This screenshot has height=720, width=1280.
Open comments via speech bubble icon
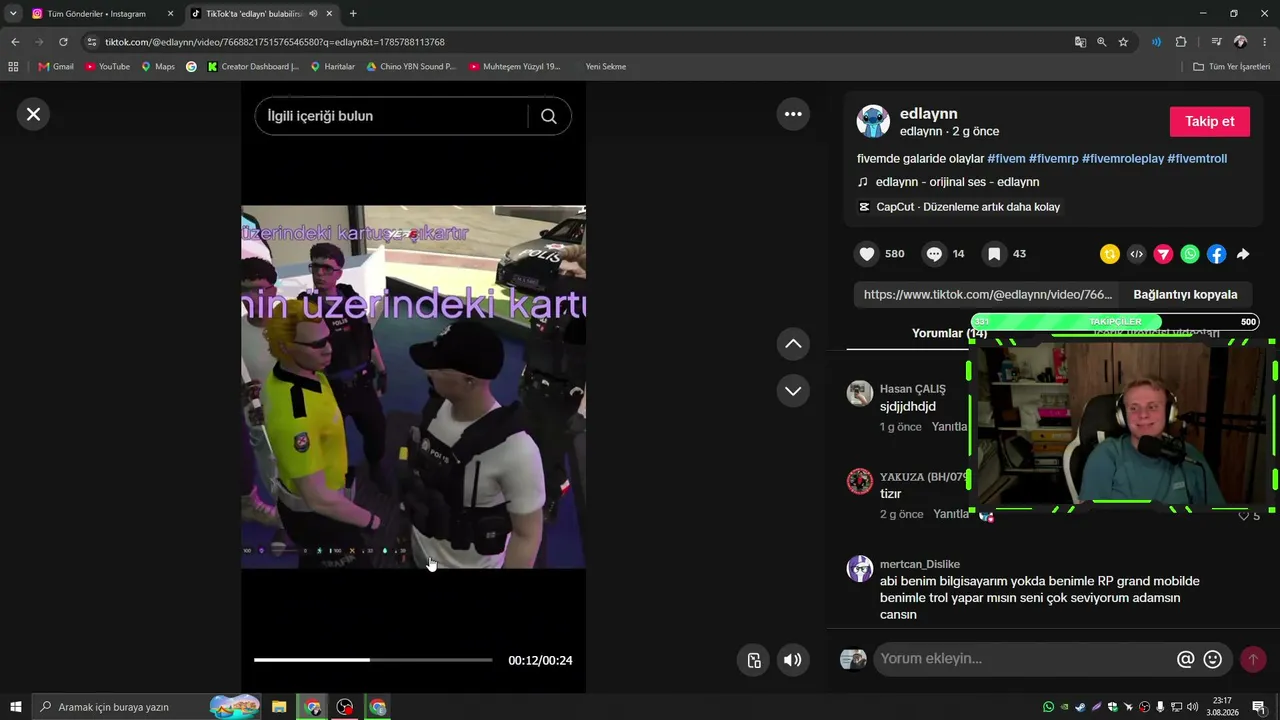tap(934, 254)
